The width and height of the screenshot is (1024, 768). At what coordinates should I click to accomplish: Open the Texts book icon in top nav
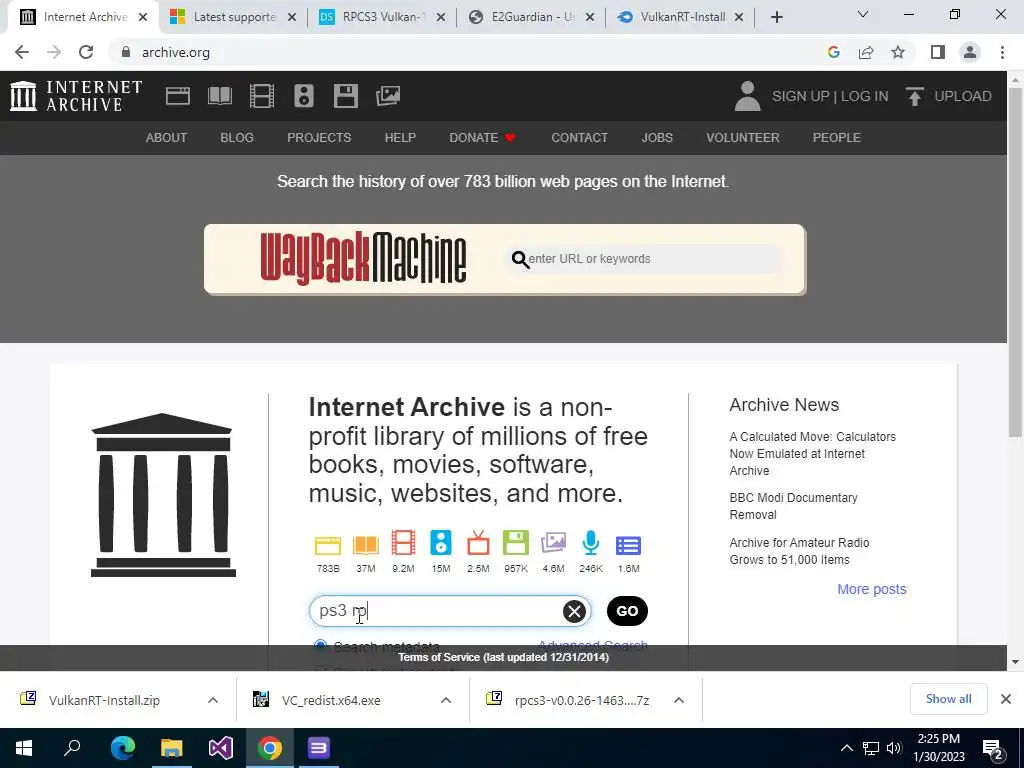(219, 96)
